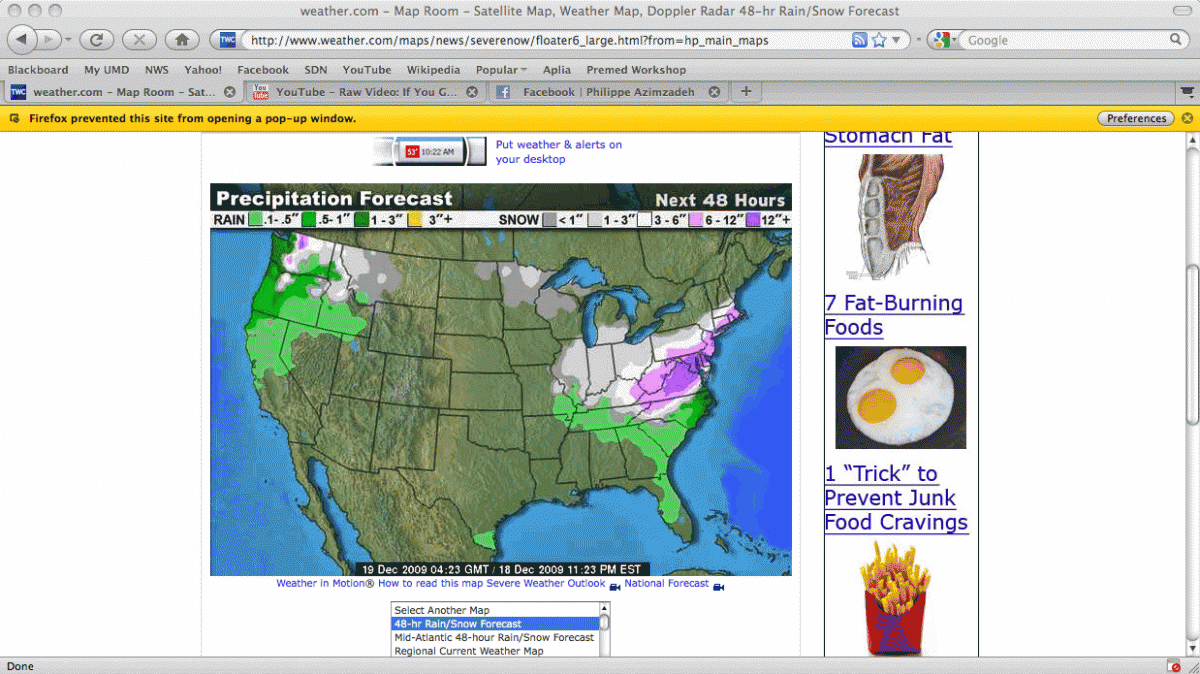
Task: Open the Google search engine dropdown
Action: click(x=942, y=40)
